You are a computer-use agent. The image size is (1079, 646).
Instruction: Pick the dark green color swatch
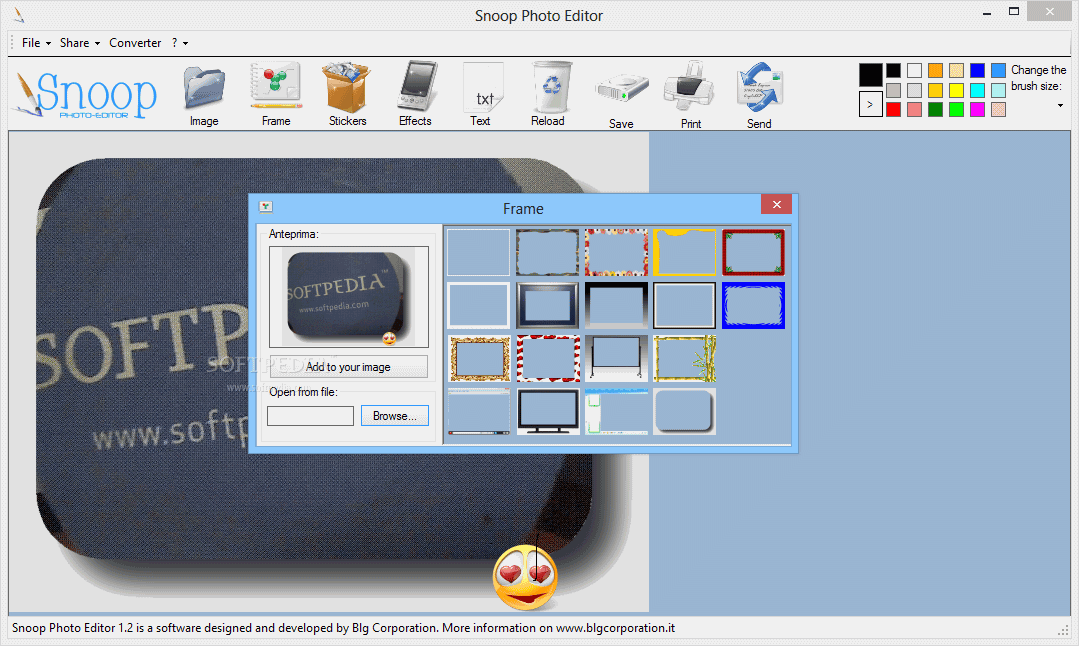coord(935,109)
